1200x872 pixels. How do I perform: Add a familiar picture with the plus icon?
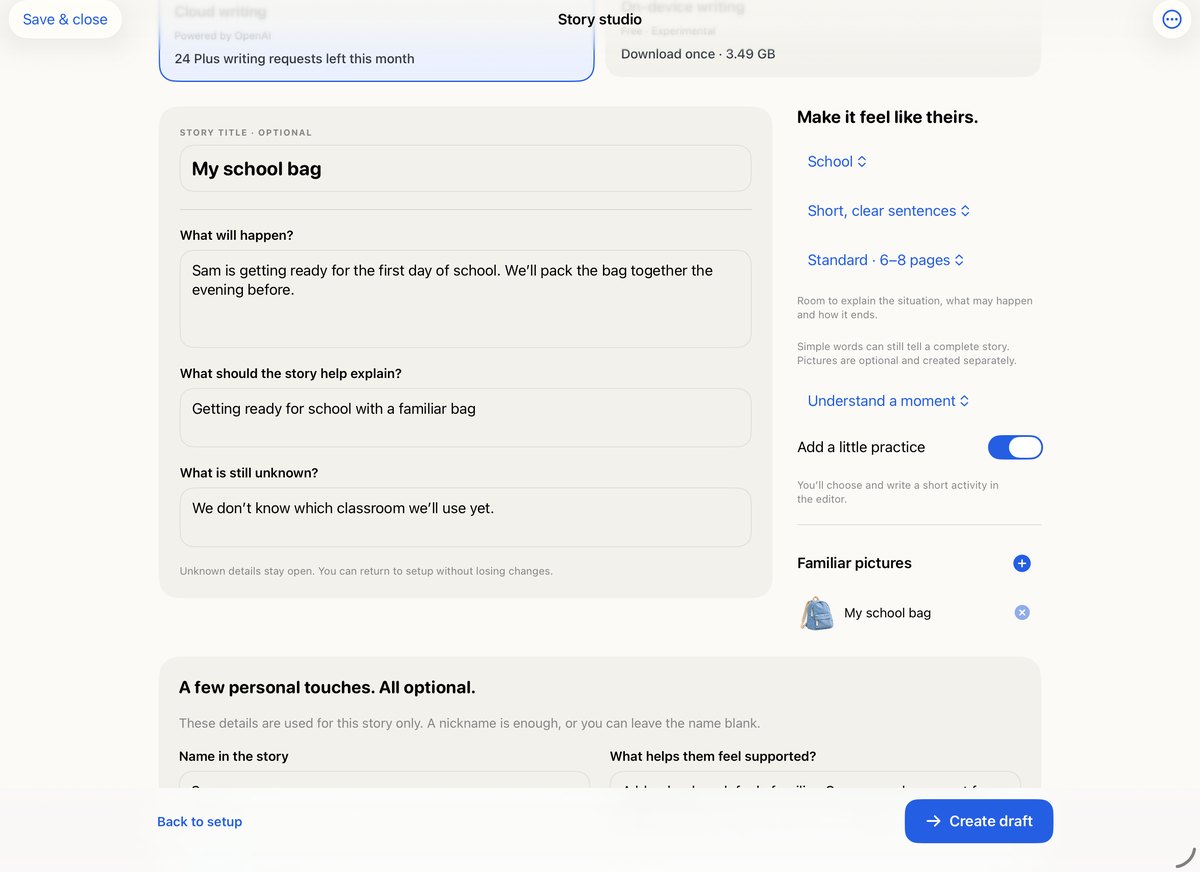tap(1021, 563)
